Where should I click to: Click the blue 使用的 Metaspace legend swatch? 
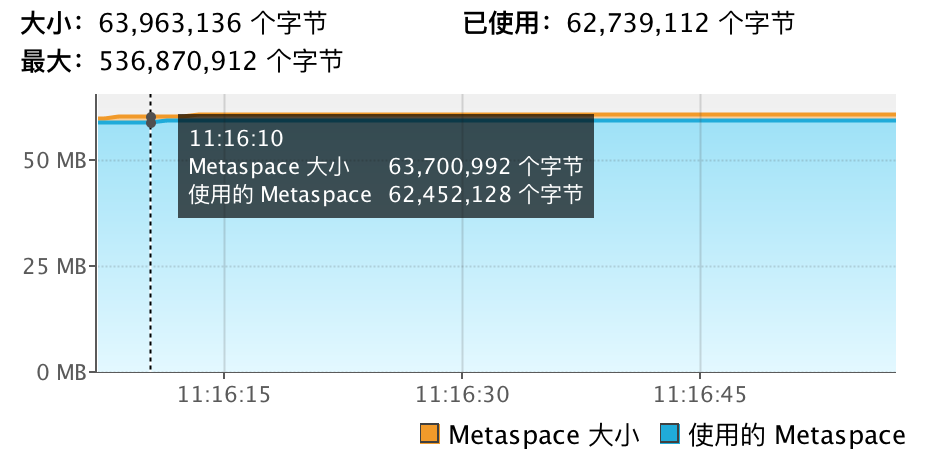(x=670, y=434)
